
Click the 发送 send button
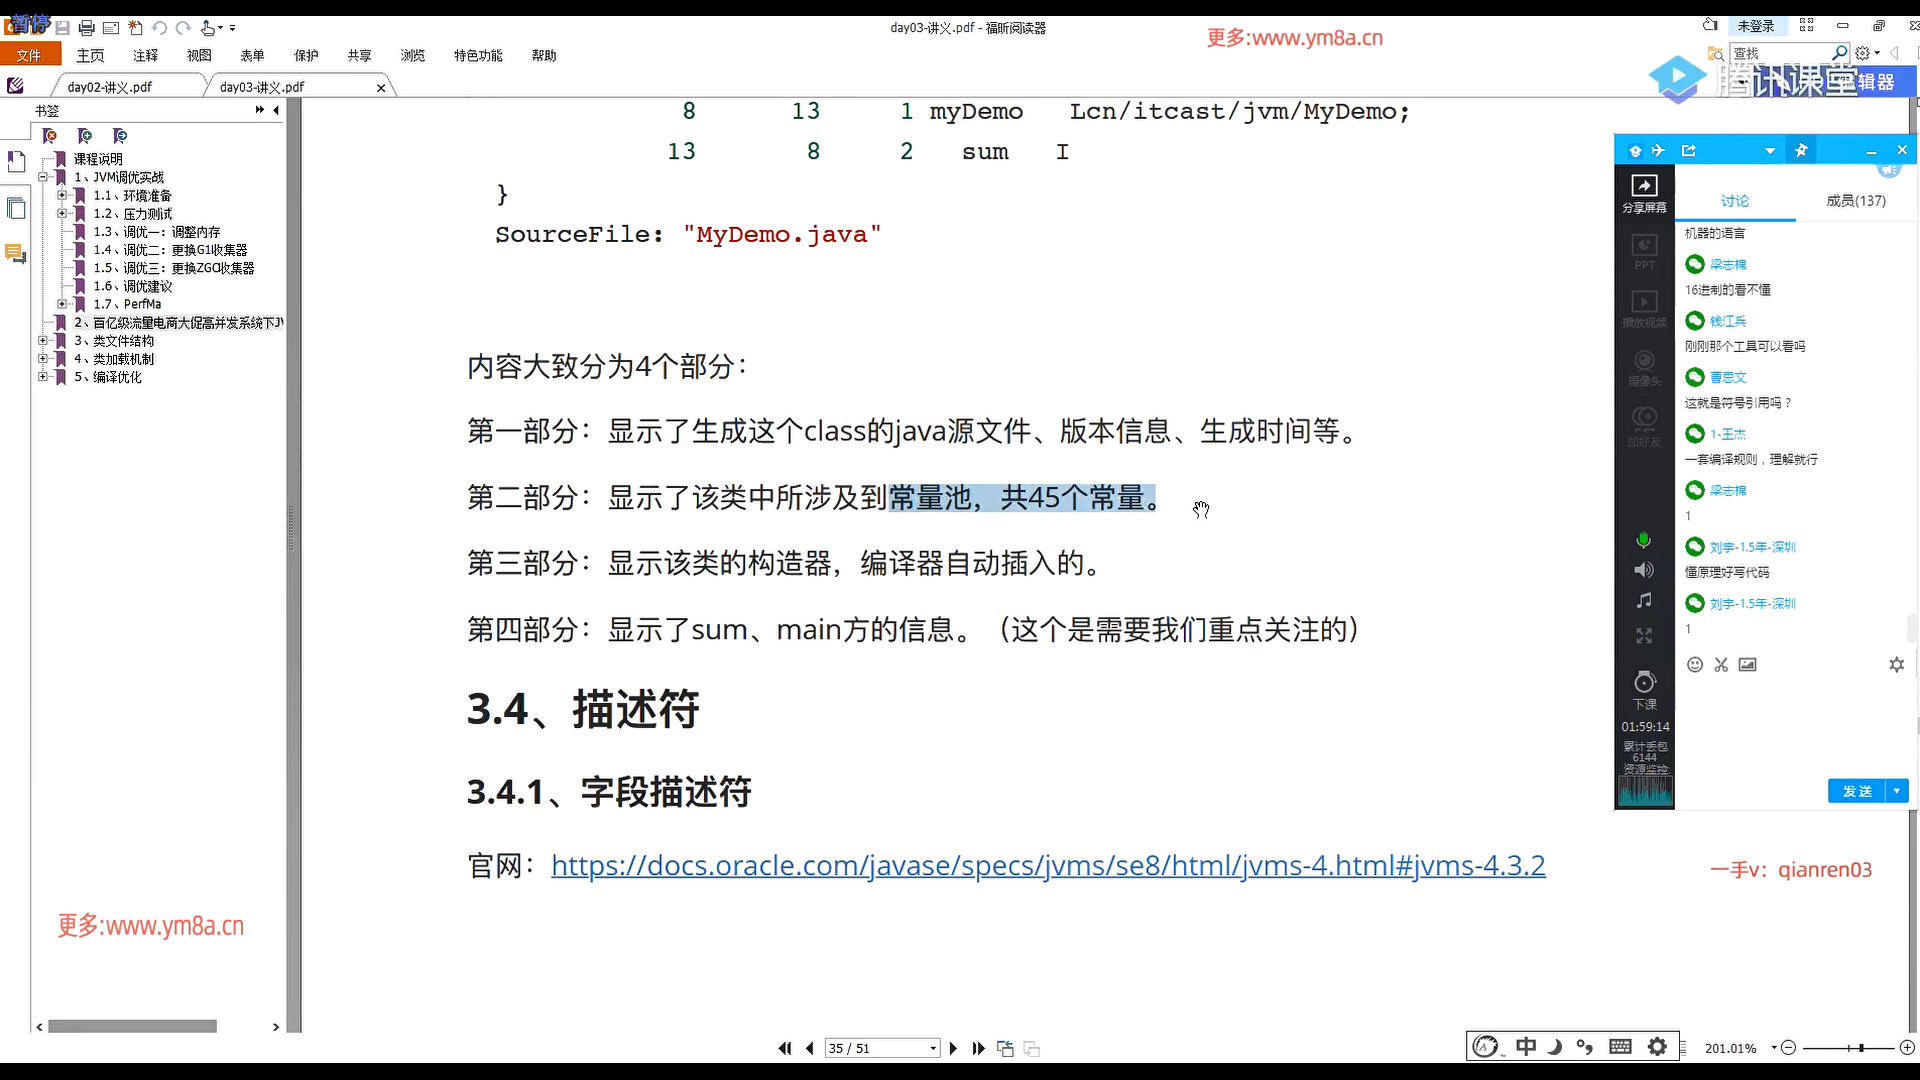tap(1857, 791)
